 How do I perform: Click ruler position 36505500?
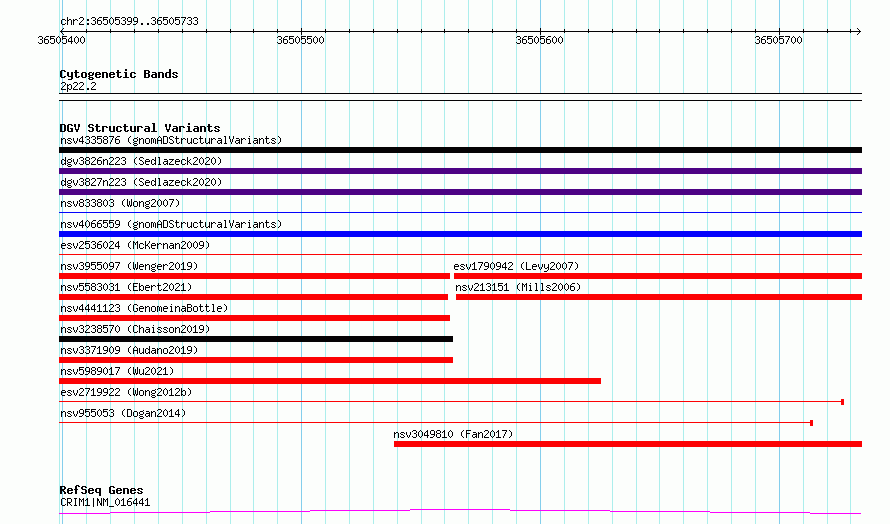pyautogui.click(x=300, y=40)
